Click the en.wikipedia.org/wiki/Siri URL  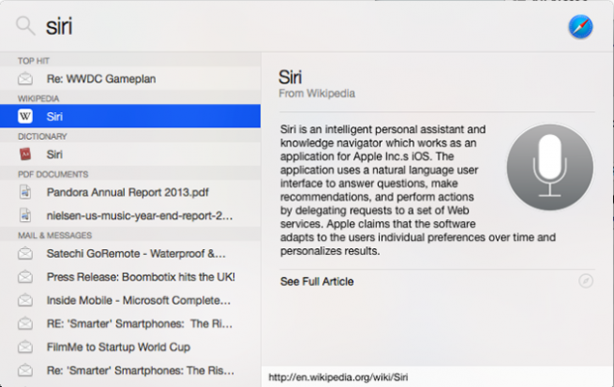(338, 377)
